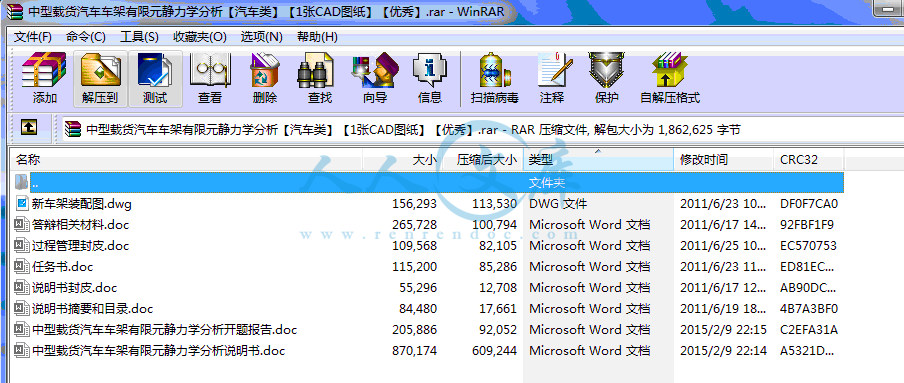Click size value 156,293
Image resolution: width=904 pixels, height=383 pixels.
[414, 204]
